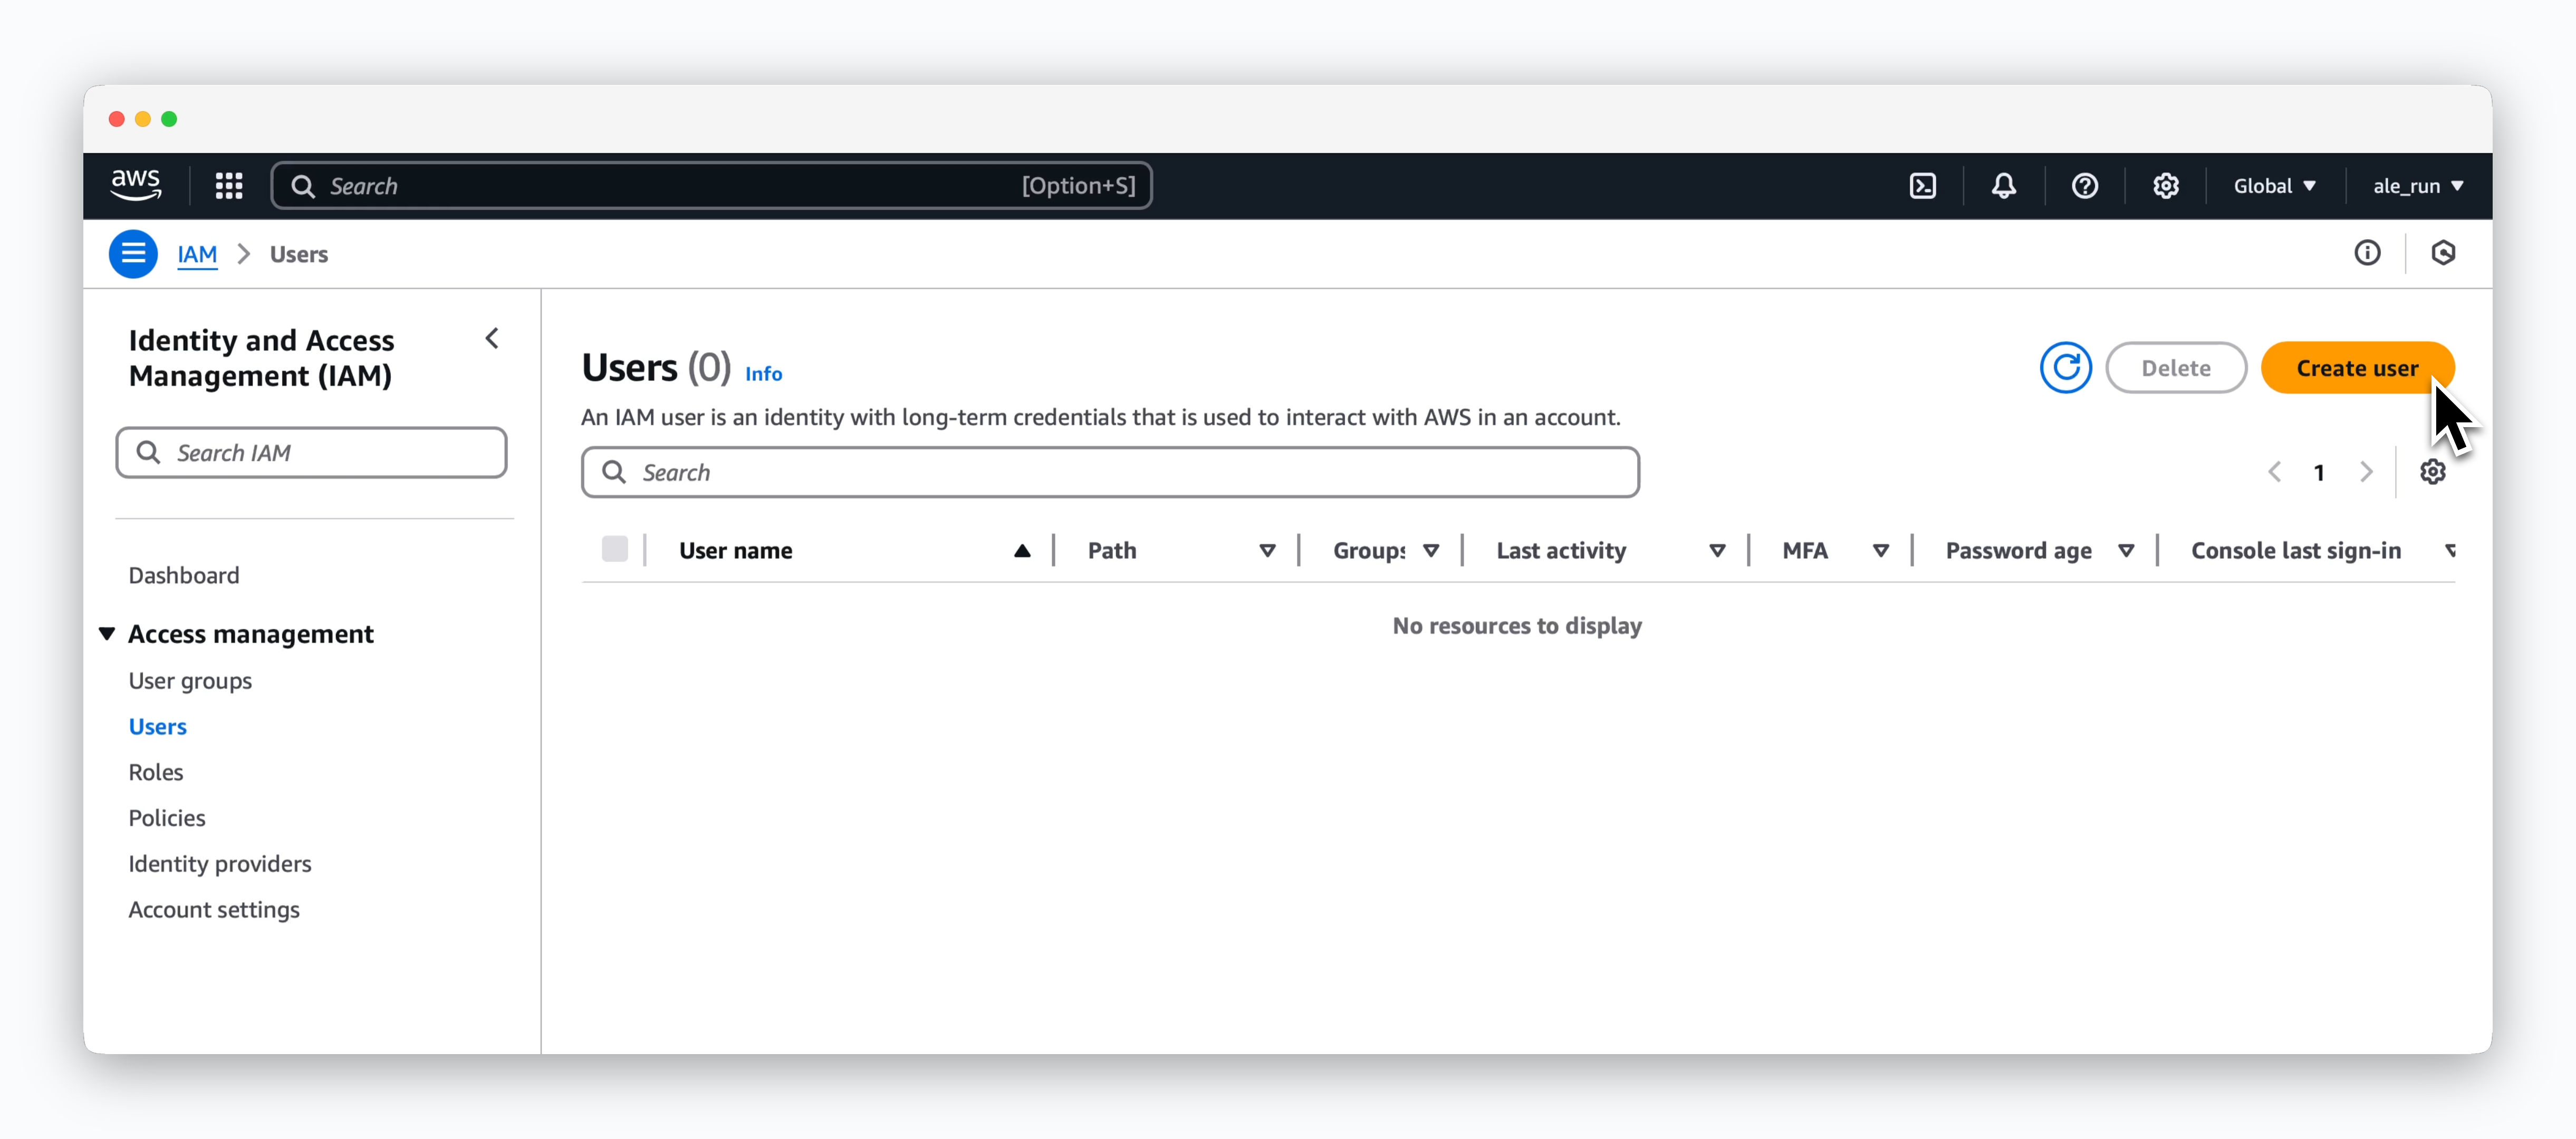Click the Delete button
This screenshot has height=1139, width=2576.
[2175, 368]
